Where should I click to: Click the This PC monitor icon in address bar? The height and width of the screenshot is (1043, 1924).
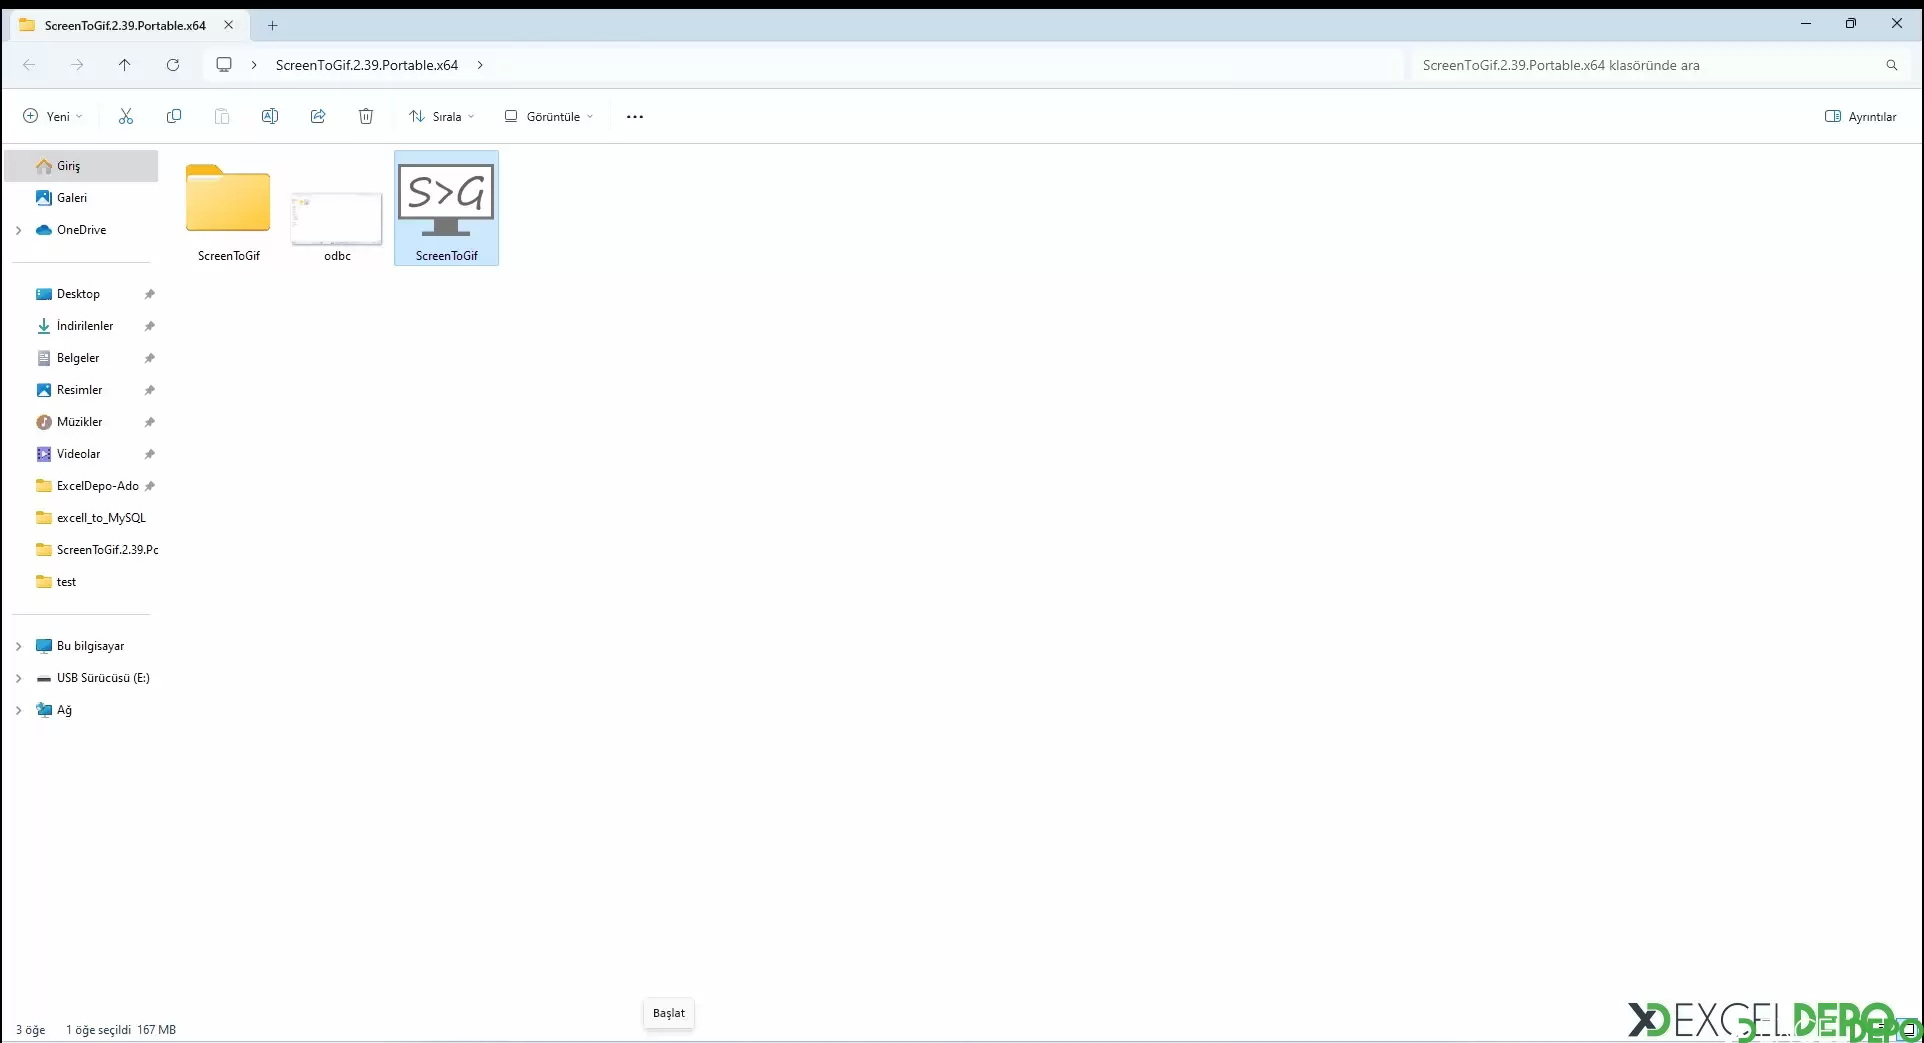tap(224, 65)
